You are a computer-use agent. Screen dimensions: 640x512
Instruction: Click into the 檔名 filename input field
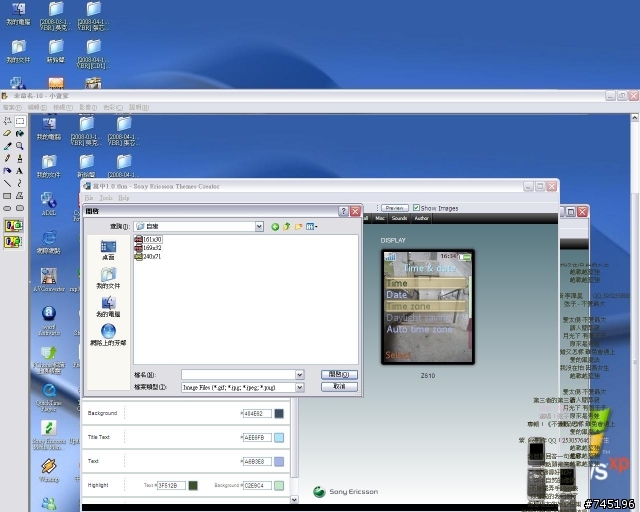point(239,374)
